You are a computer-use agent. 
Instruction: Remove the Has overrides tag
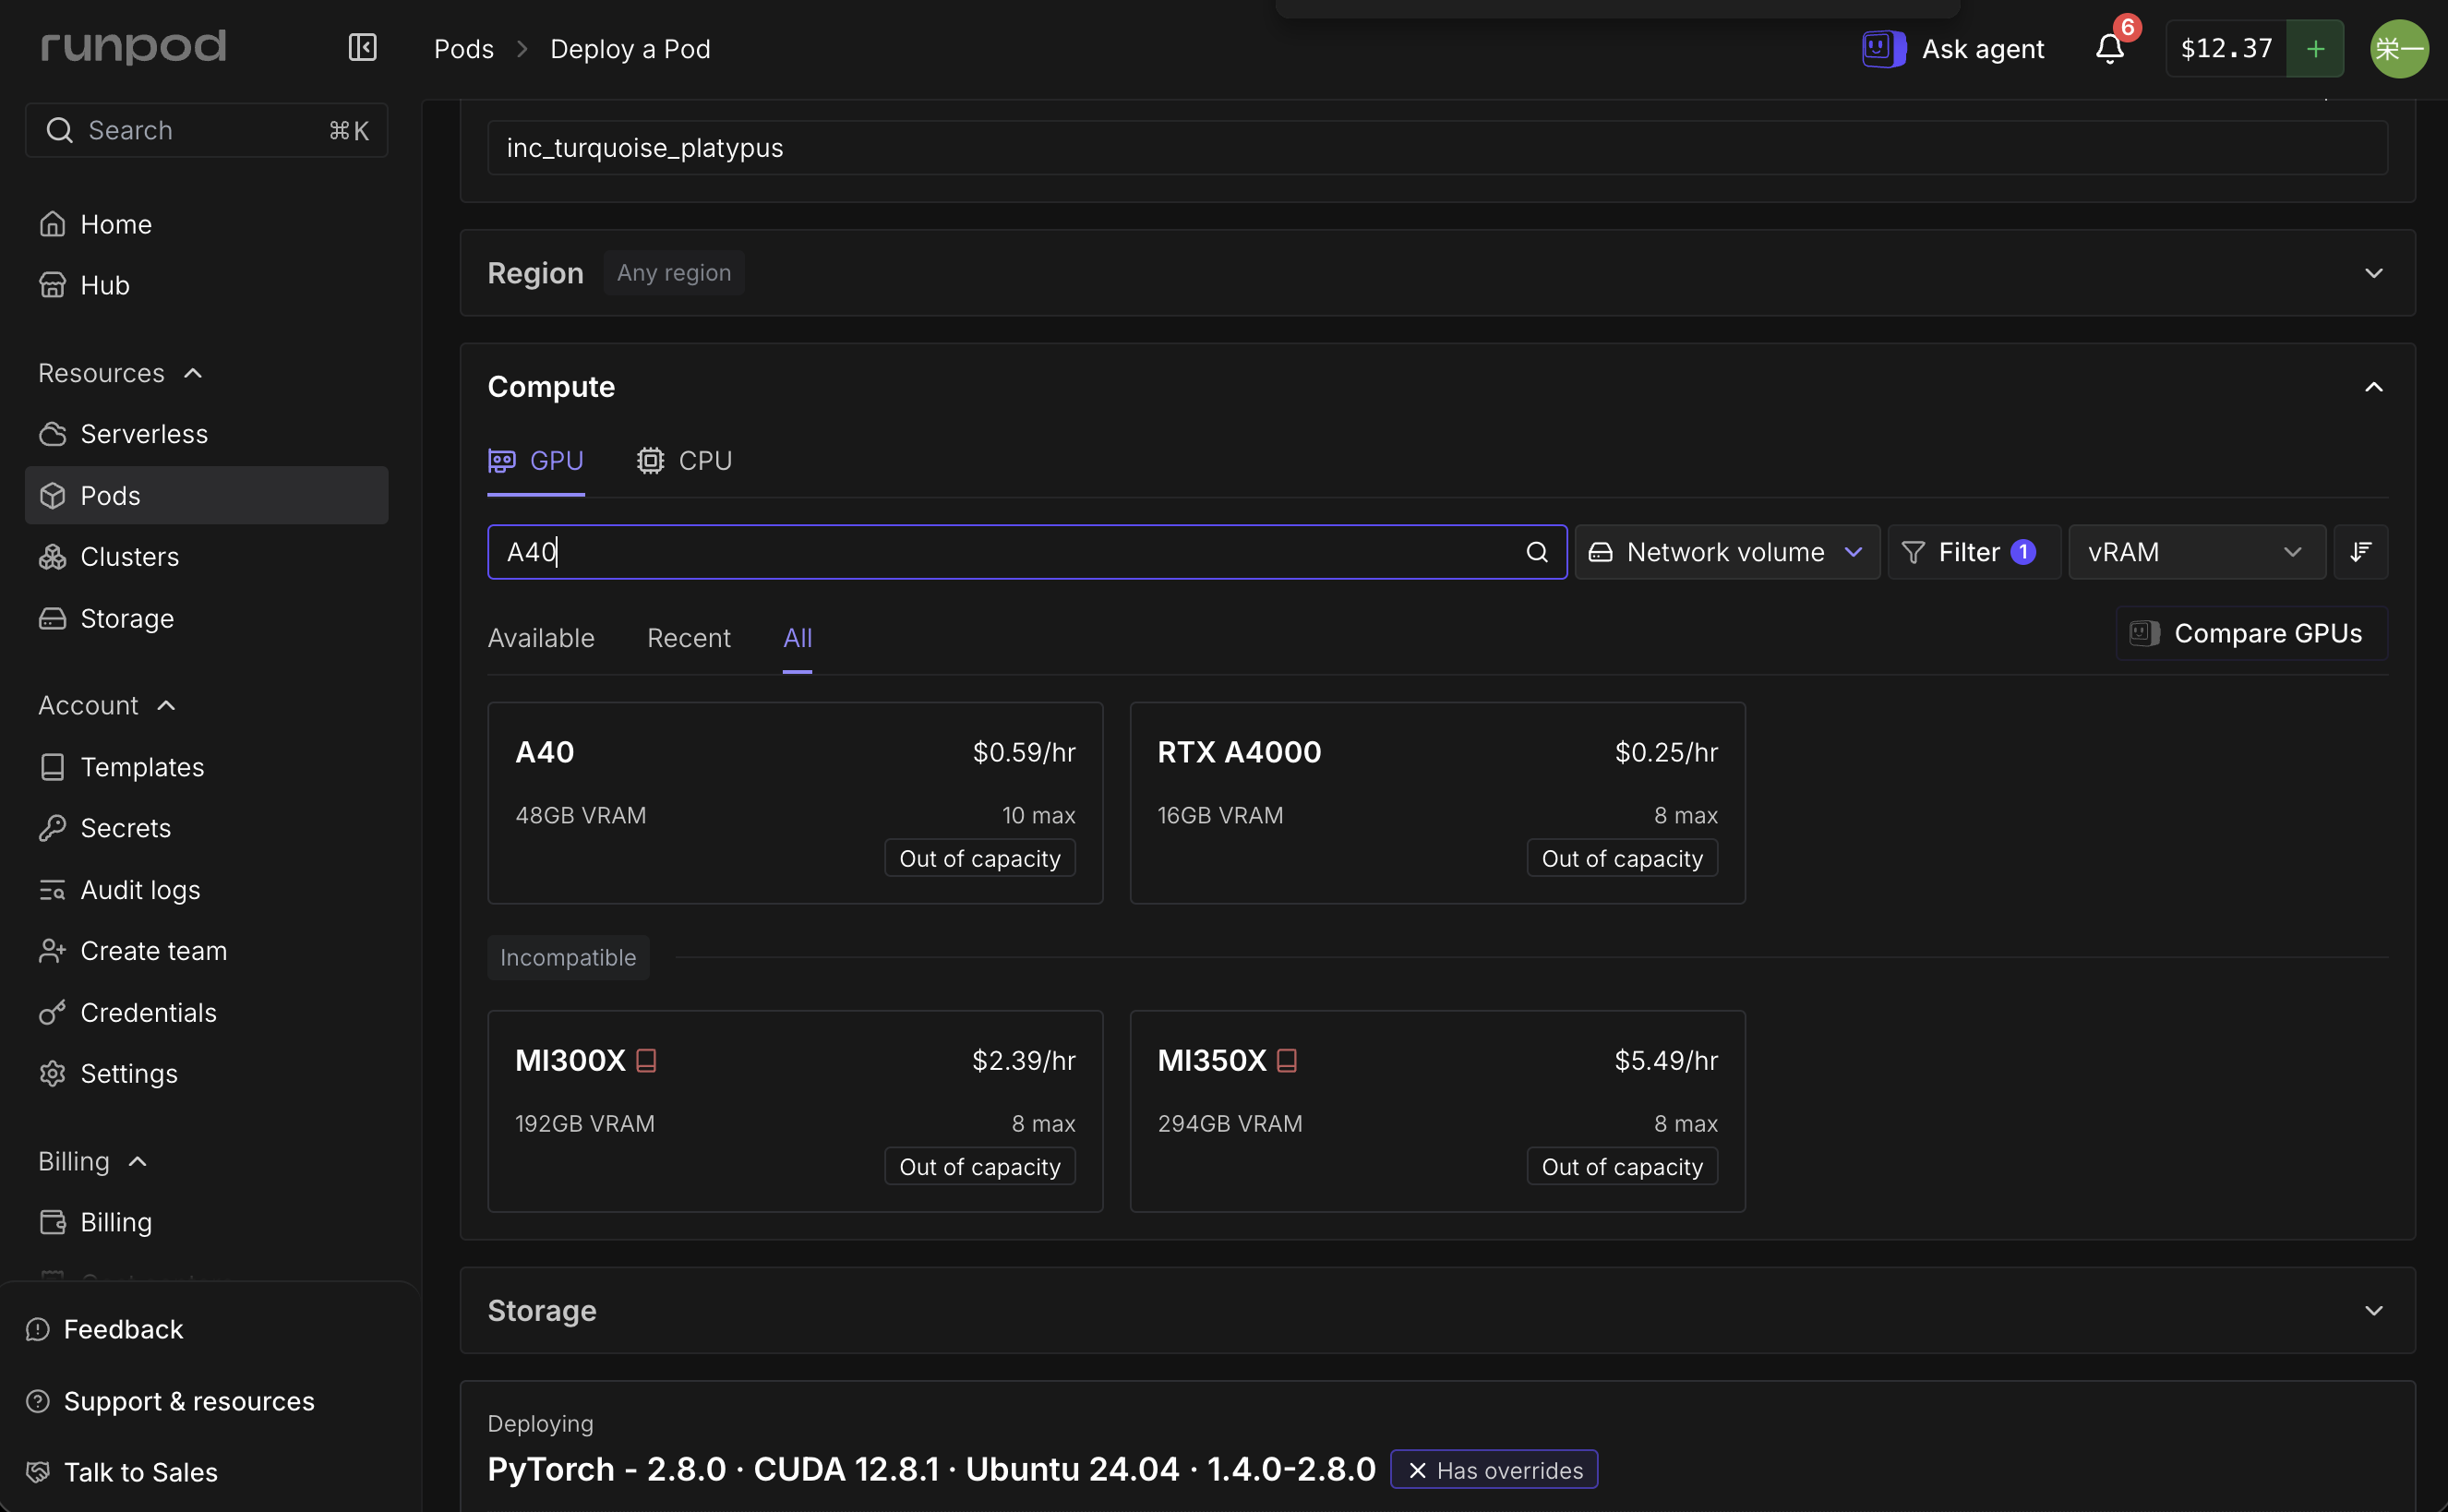tap(1417, 1470)
